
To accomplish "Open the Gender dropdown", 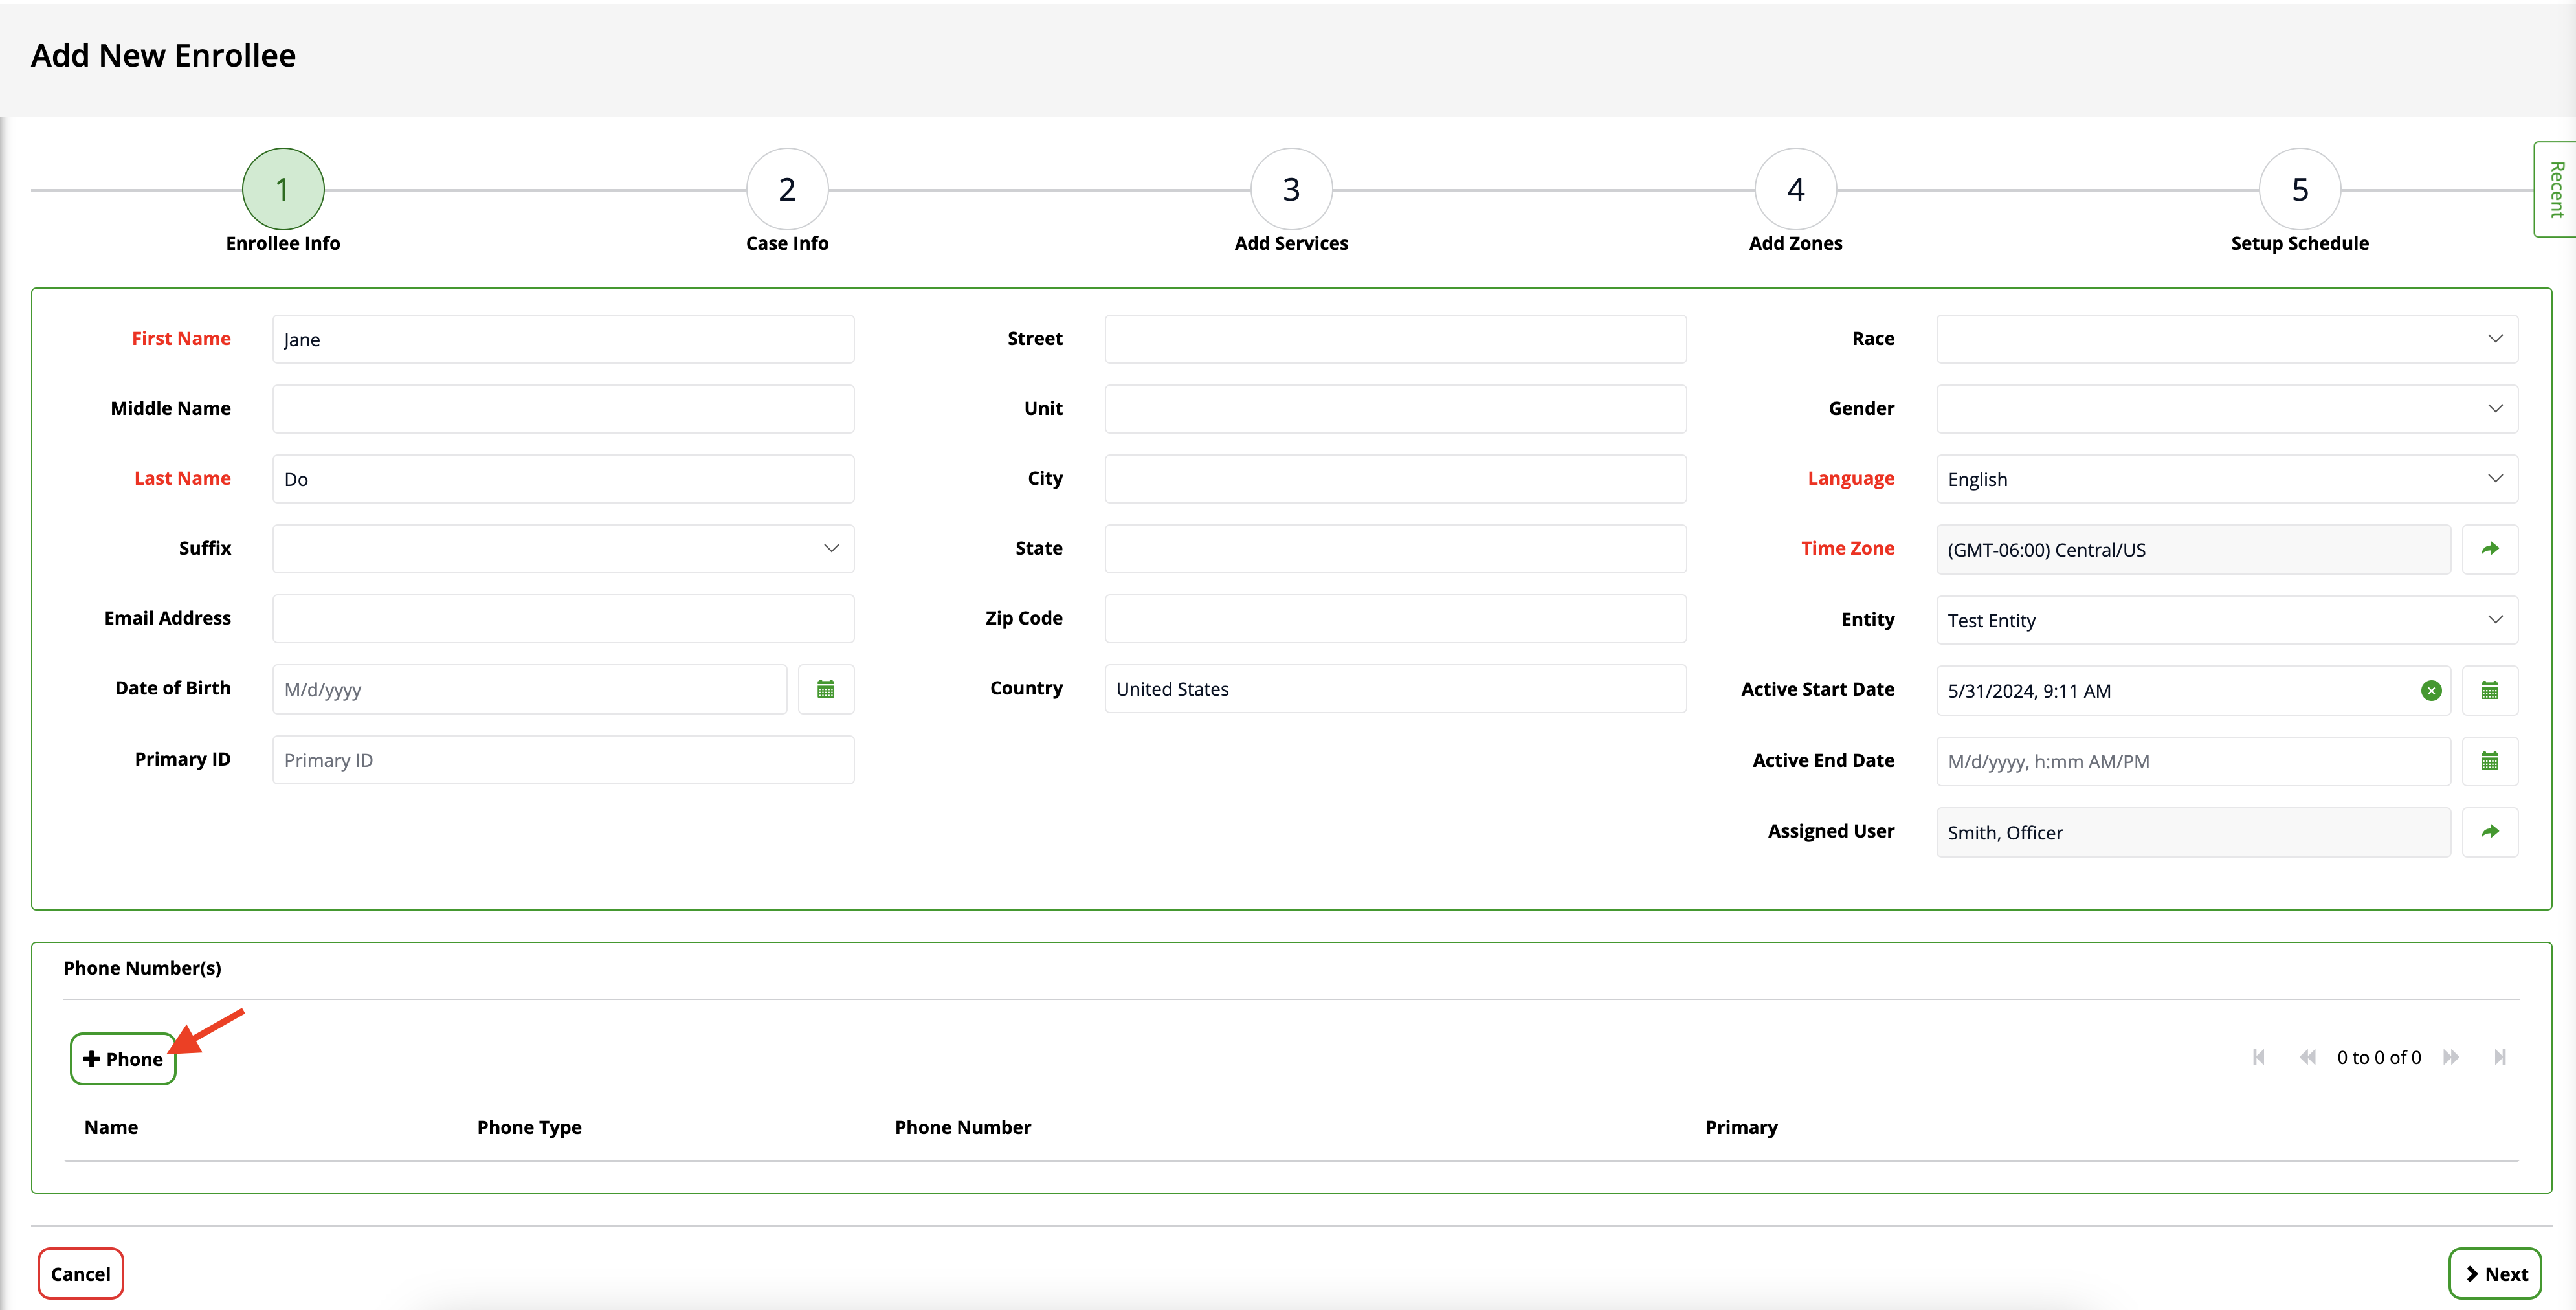I will (2226, 409).
